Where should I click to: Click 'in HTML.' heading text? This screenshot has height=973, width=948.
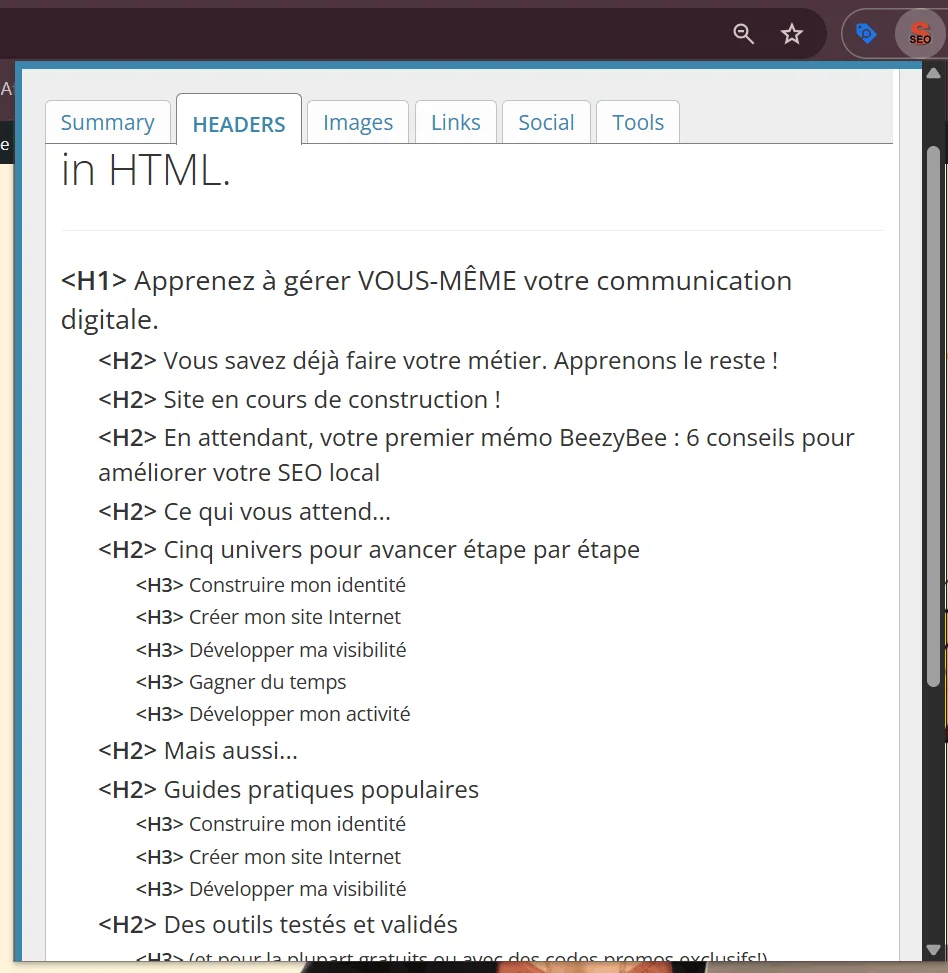pos(146,169)
